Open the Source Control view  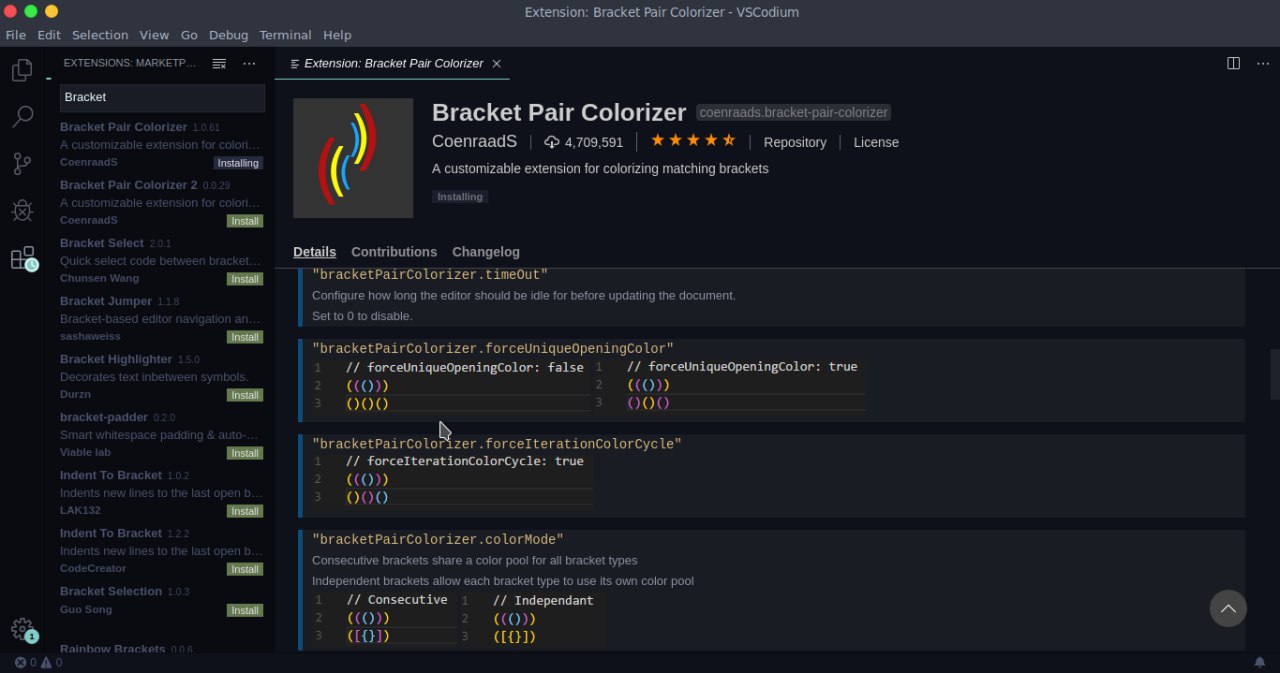[22, 164]
